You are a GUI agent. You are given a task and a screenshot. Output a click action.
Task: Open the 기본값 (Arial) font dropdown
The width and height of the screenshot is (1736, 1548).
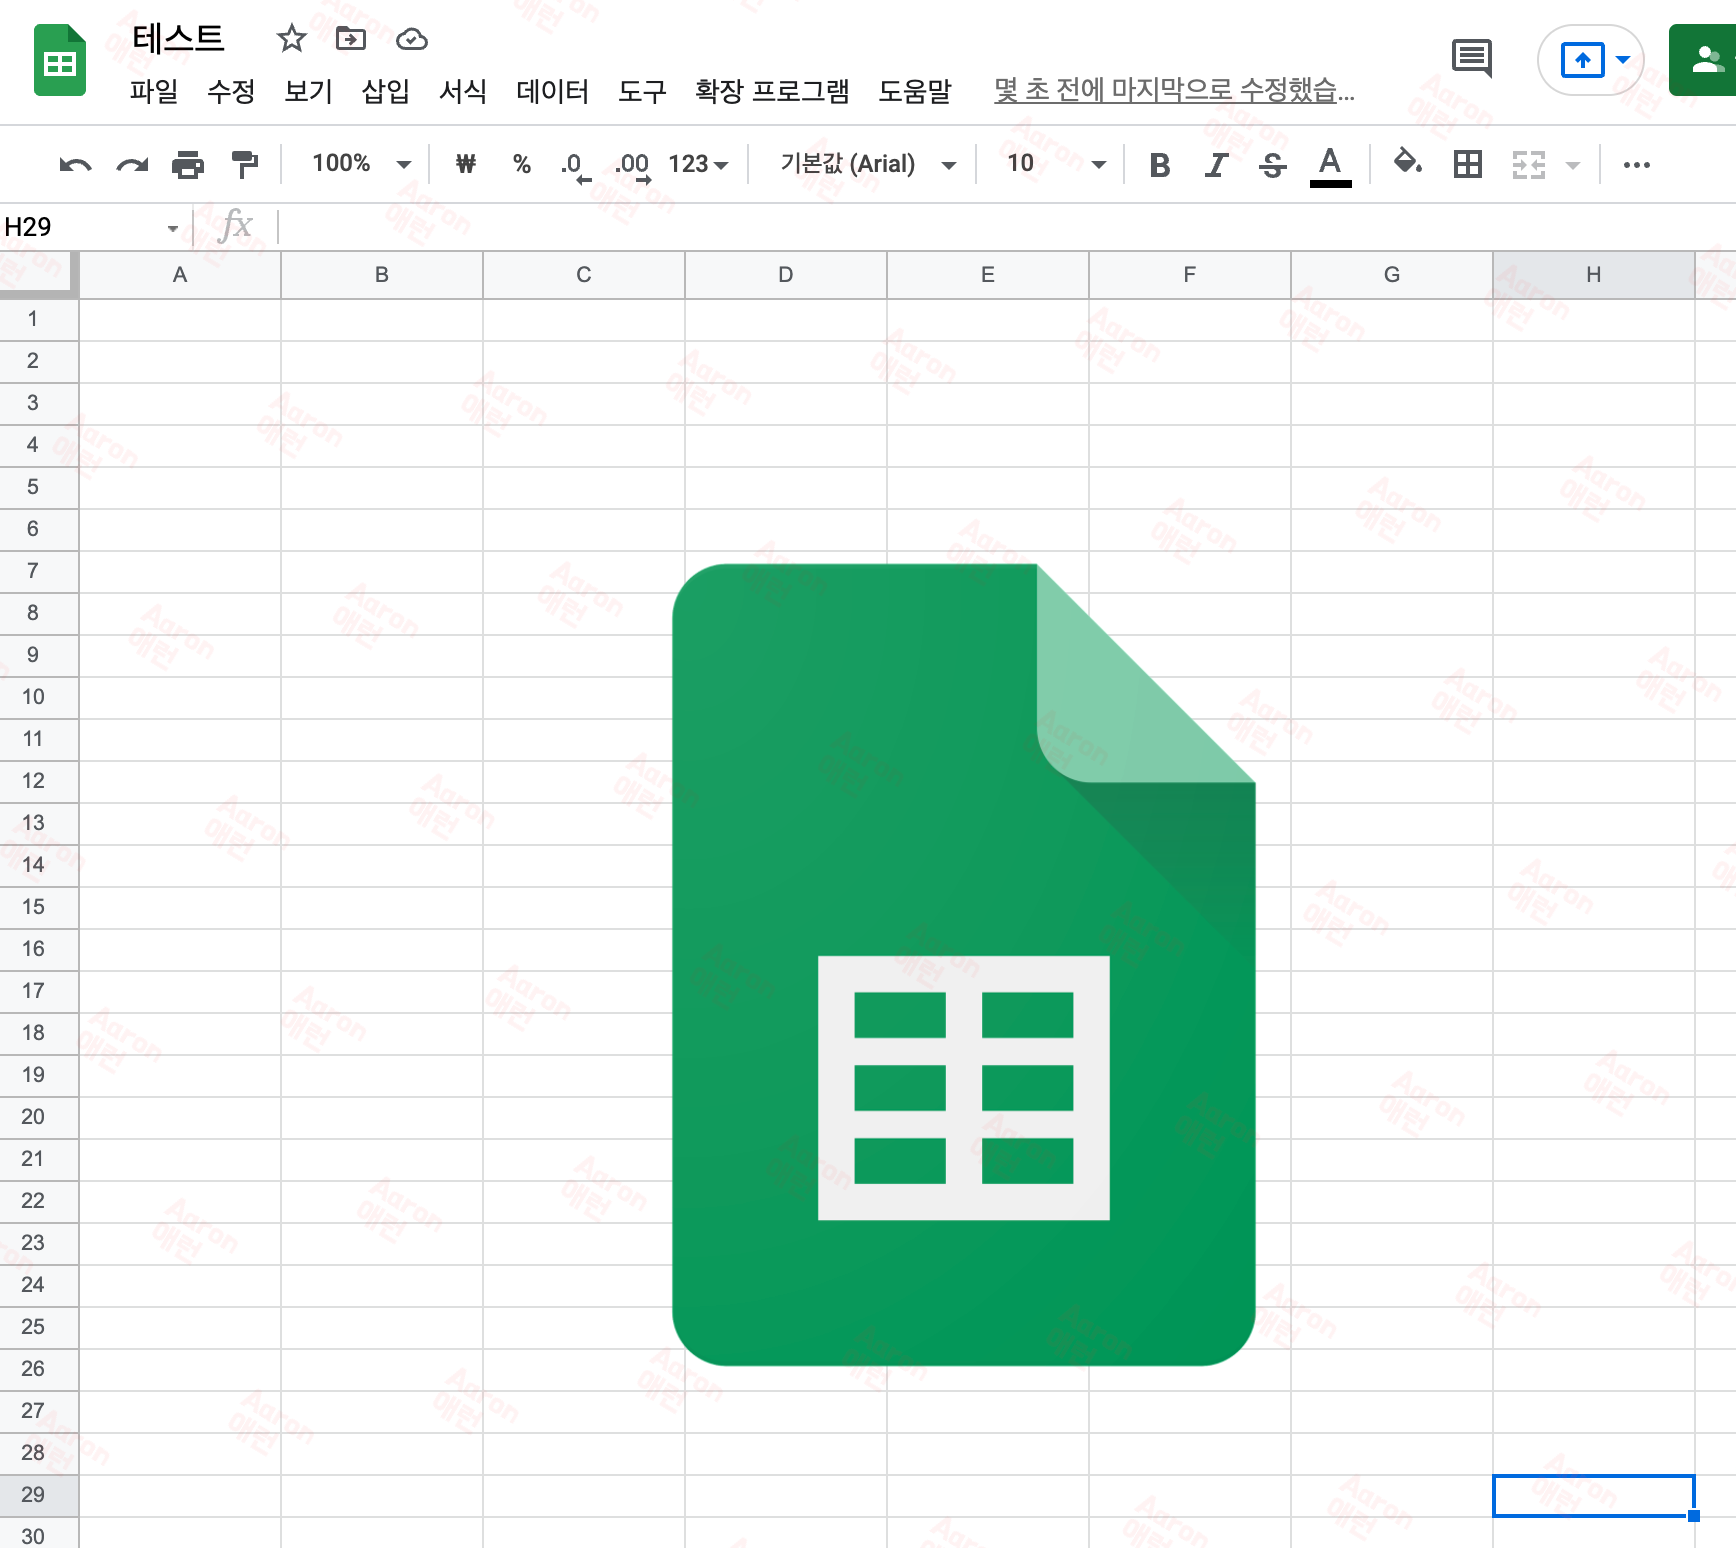coord(868,164)
